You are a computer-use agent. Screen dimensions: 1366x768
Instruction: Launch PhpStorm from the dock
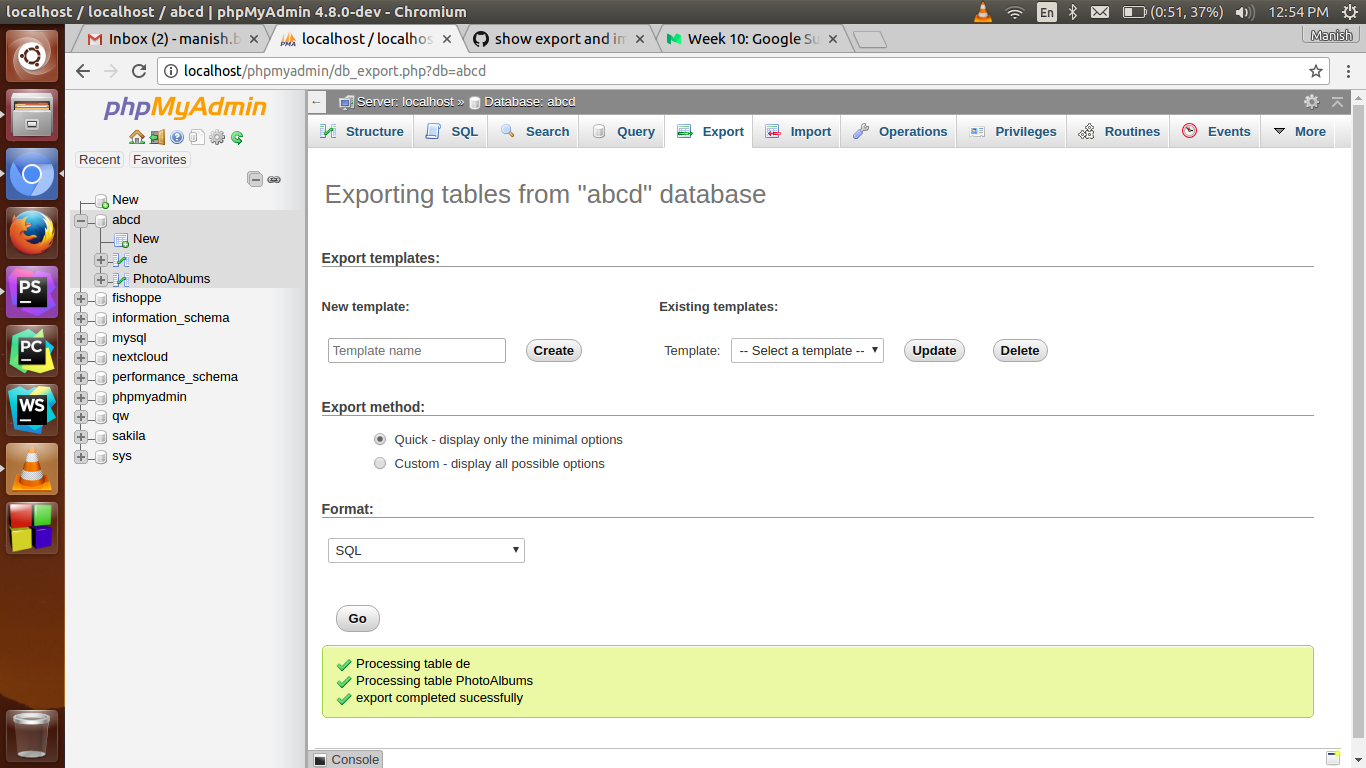[x=32, y=292]
